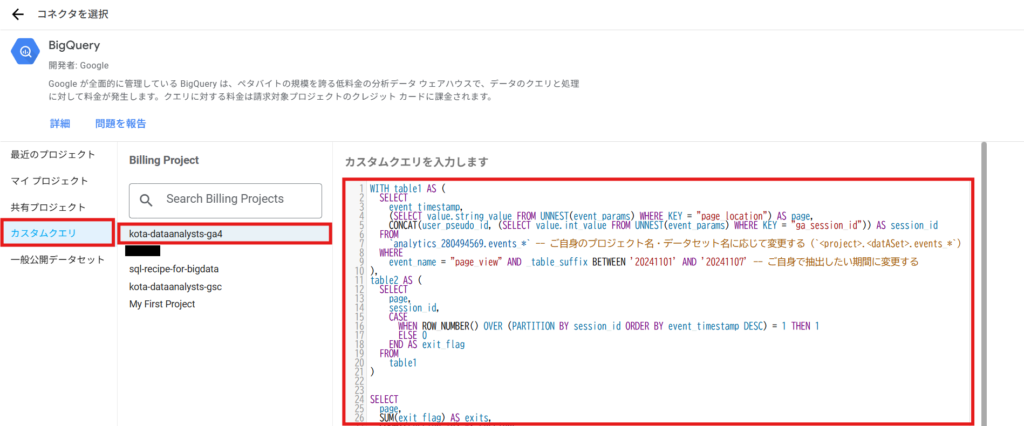
Task: Click the search magnifier icon
Action: pos(147,200)
